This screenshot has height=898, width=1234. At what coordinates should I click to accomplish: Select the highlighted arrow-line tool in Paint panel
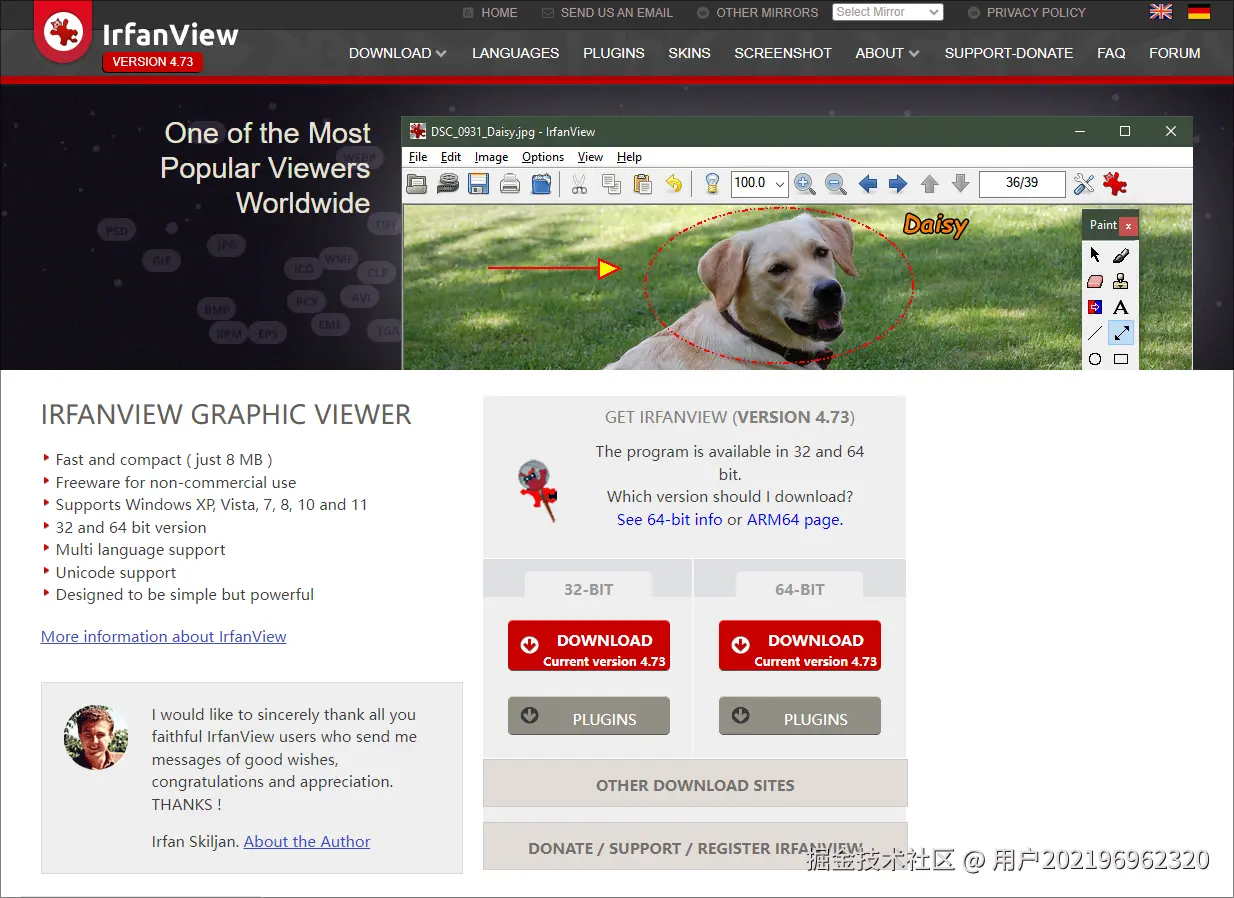[x=1121, y=333]
